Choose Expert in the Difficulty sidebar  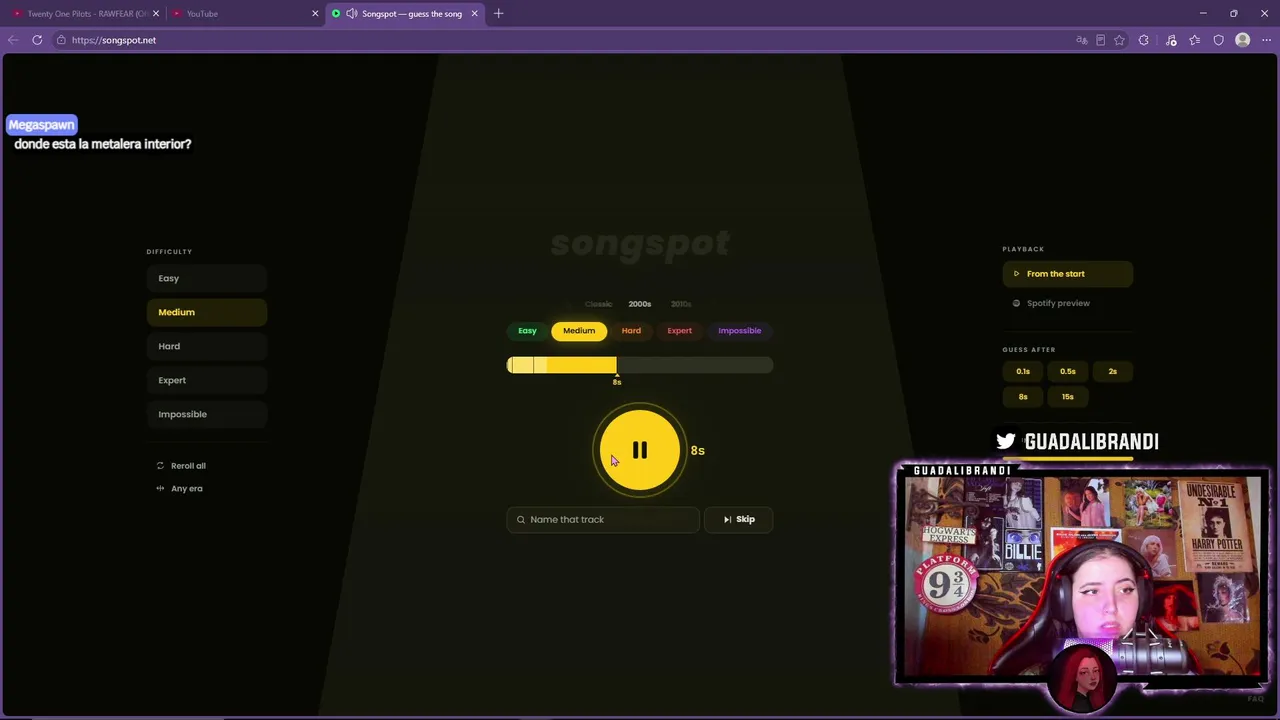pos(207,380)
